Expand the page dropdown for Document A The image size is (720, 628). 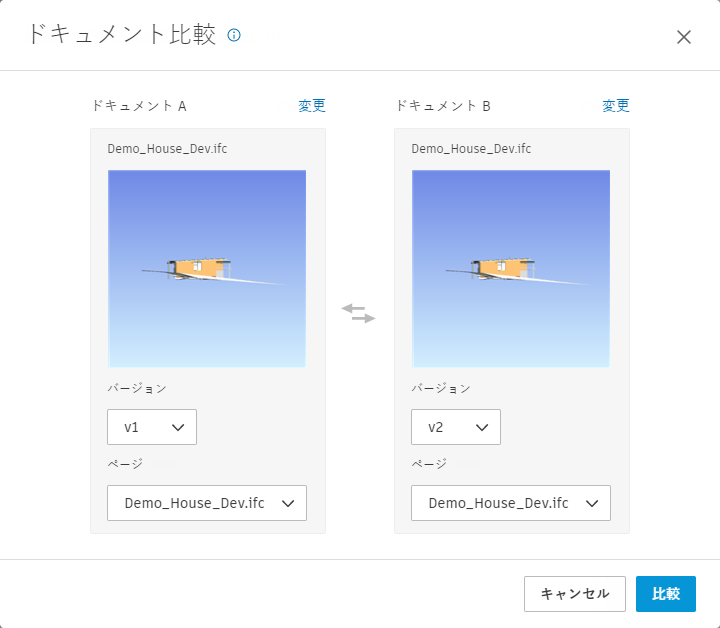pyautogui.click(x=207, y=503)
